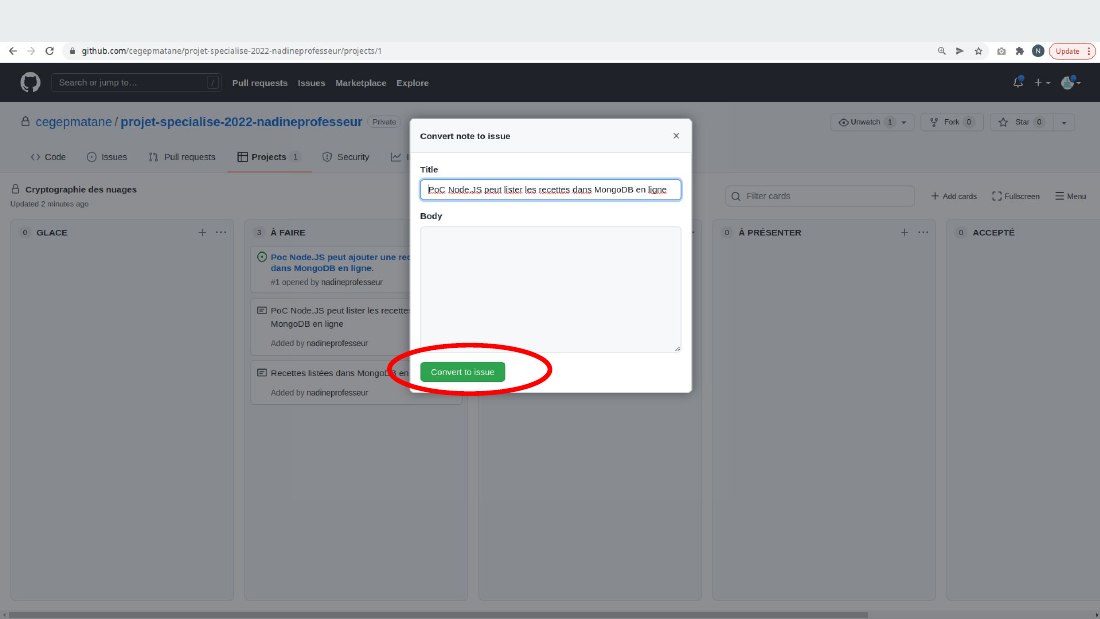Enter Fullscreen project view
This screenshot has height=619, width=1100.
click(x=1016, y=196)
